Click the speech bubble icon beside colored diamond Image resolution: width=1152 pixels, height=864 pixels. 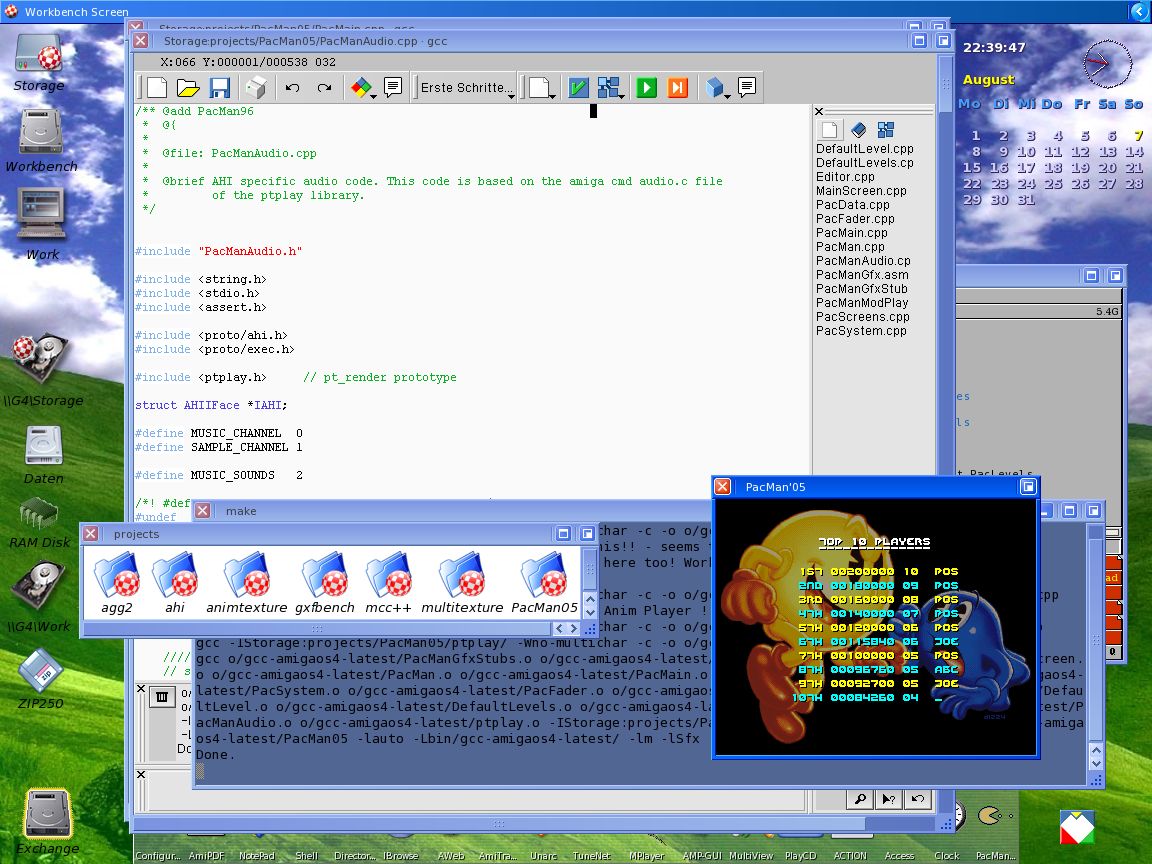[393, 87]
